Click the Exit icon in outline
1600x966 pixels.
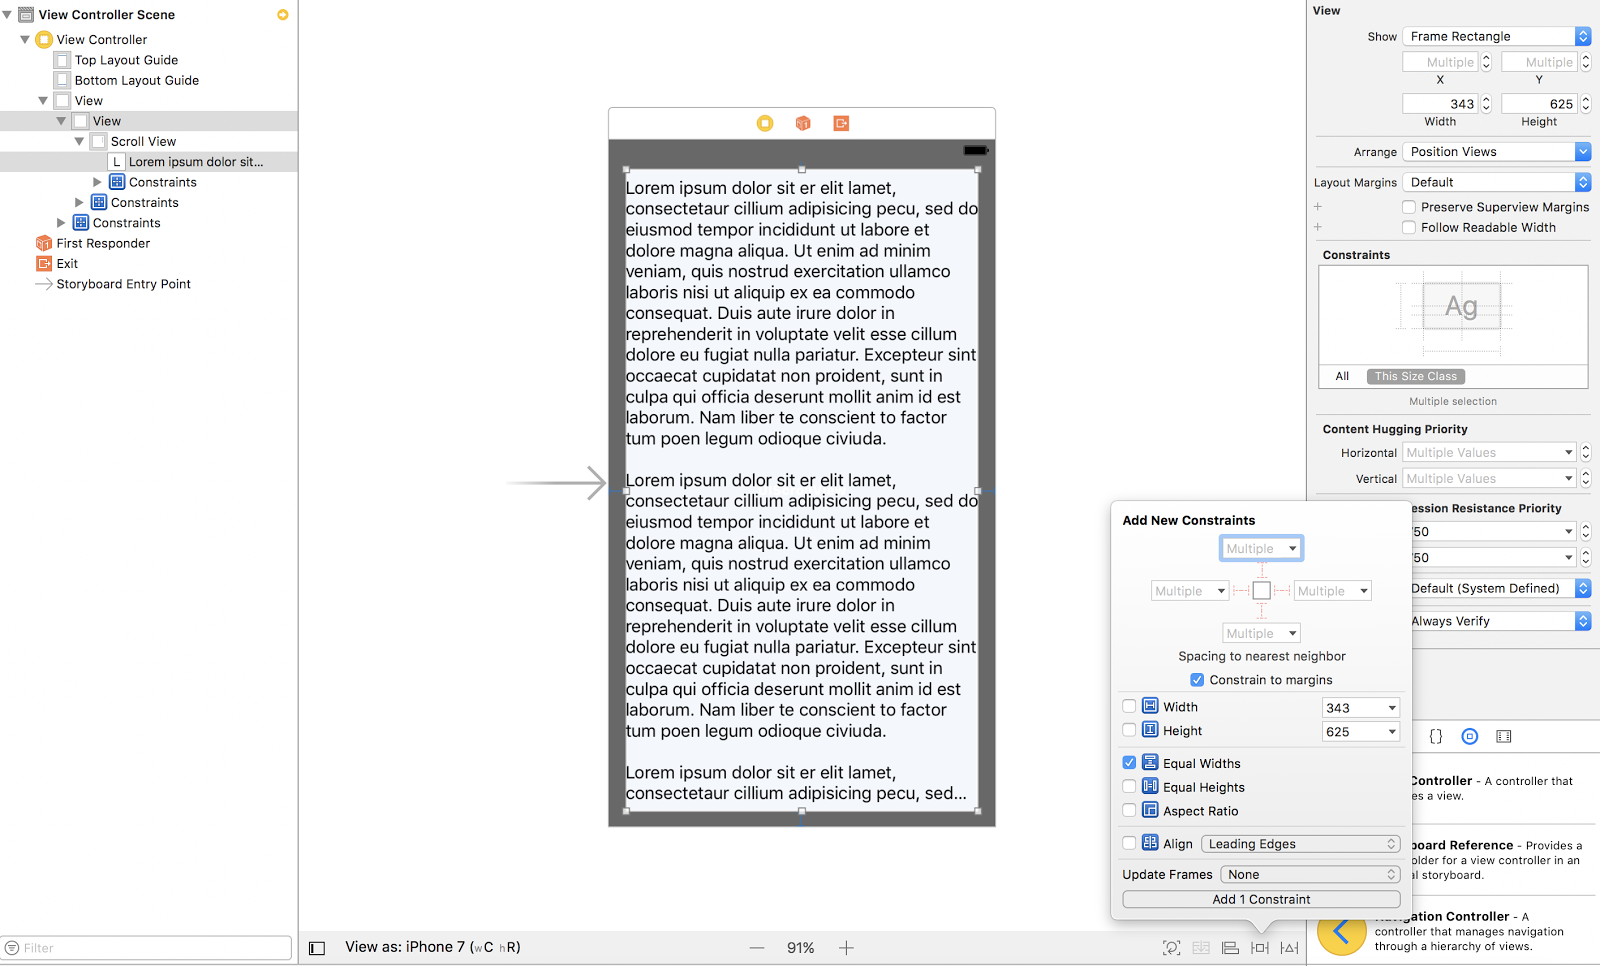click(44, 264)
